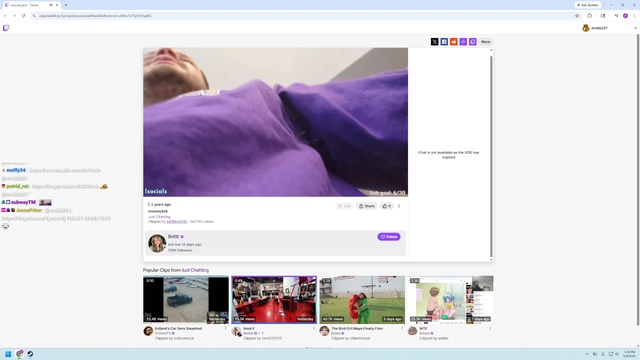This screenshot has width=640, height=360.
Task: Click the chat panel scroll-up arrow
Action: (x=491, y=50)
